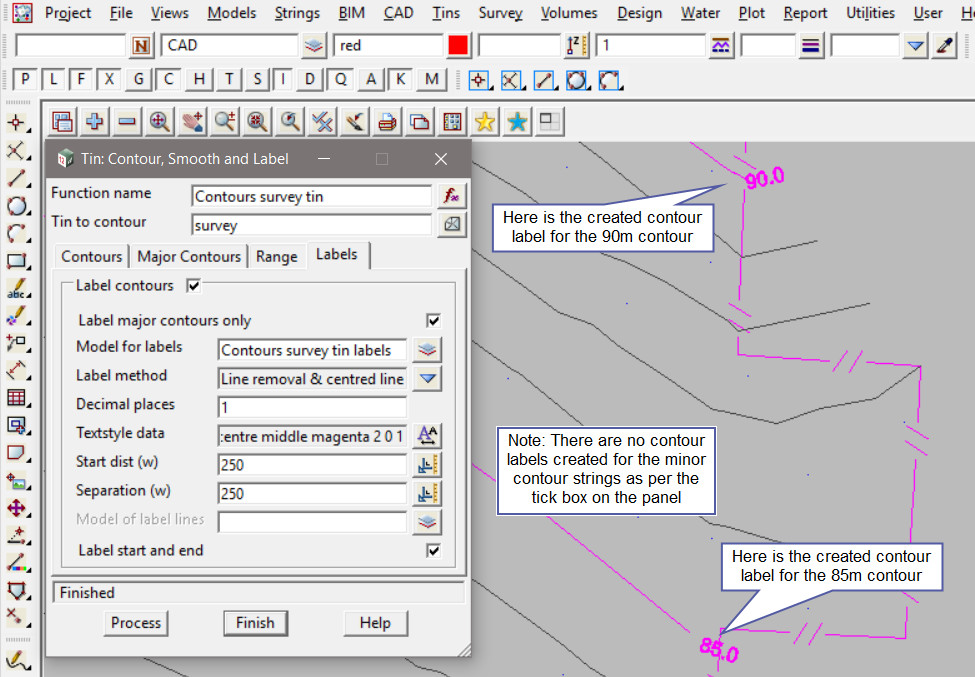
Task: Toggle the G snap letter button
Action: 138,79
